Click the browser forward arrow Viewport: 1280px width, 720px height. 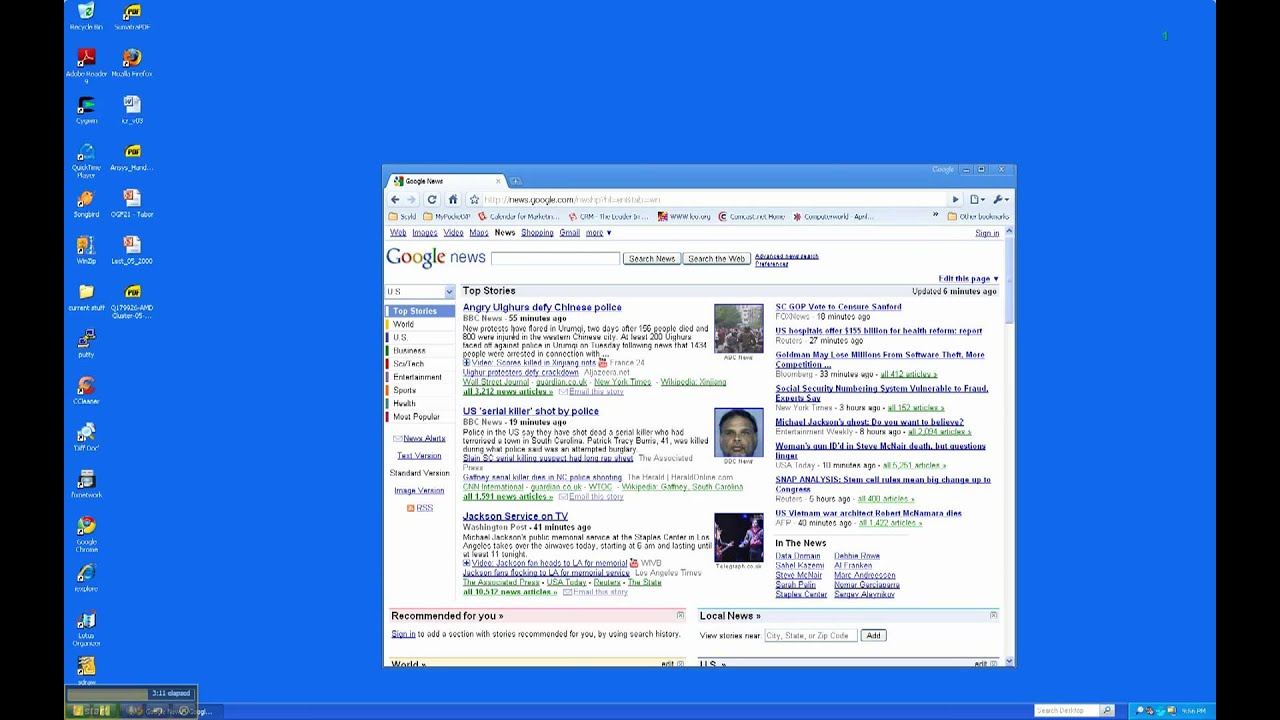(411, 200)
